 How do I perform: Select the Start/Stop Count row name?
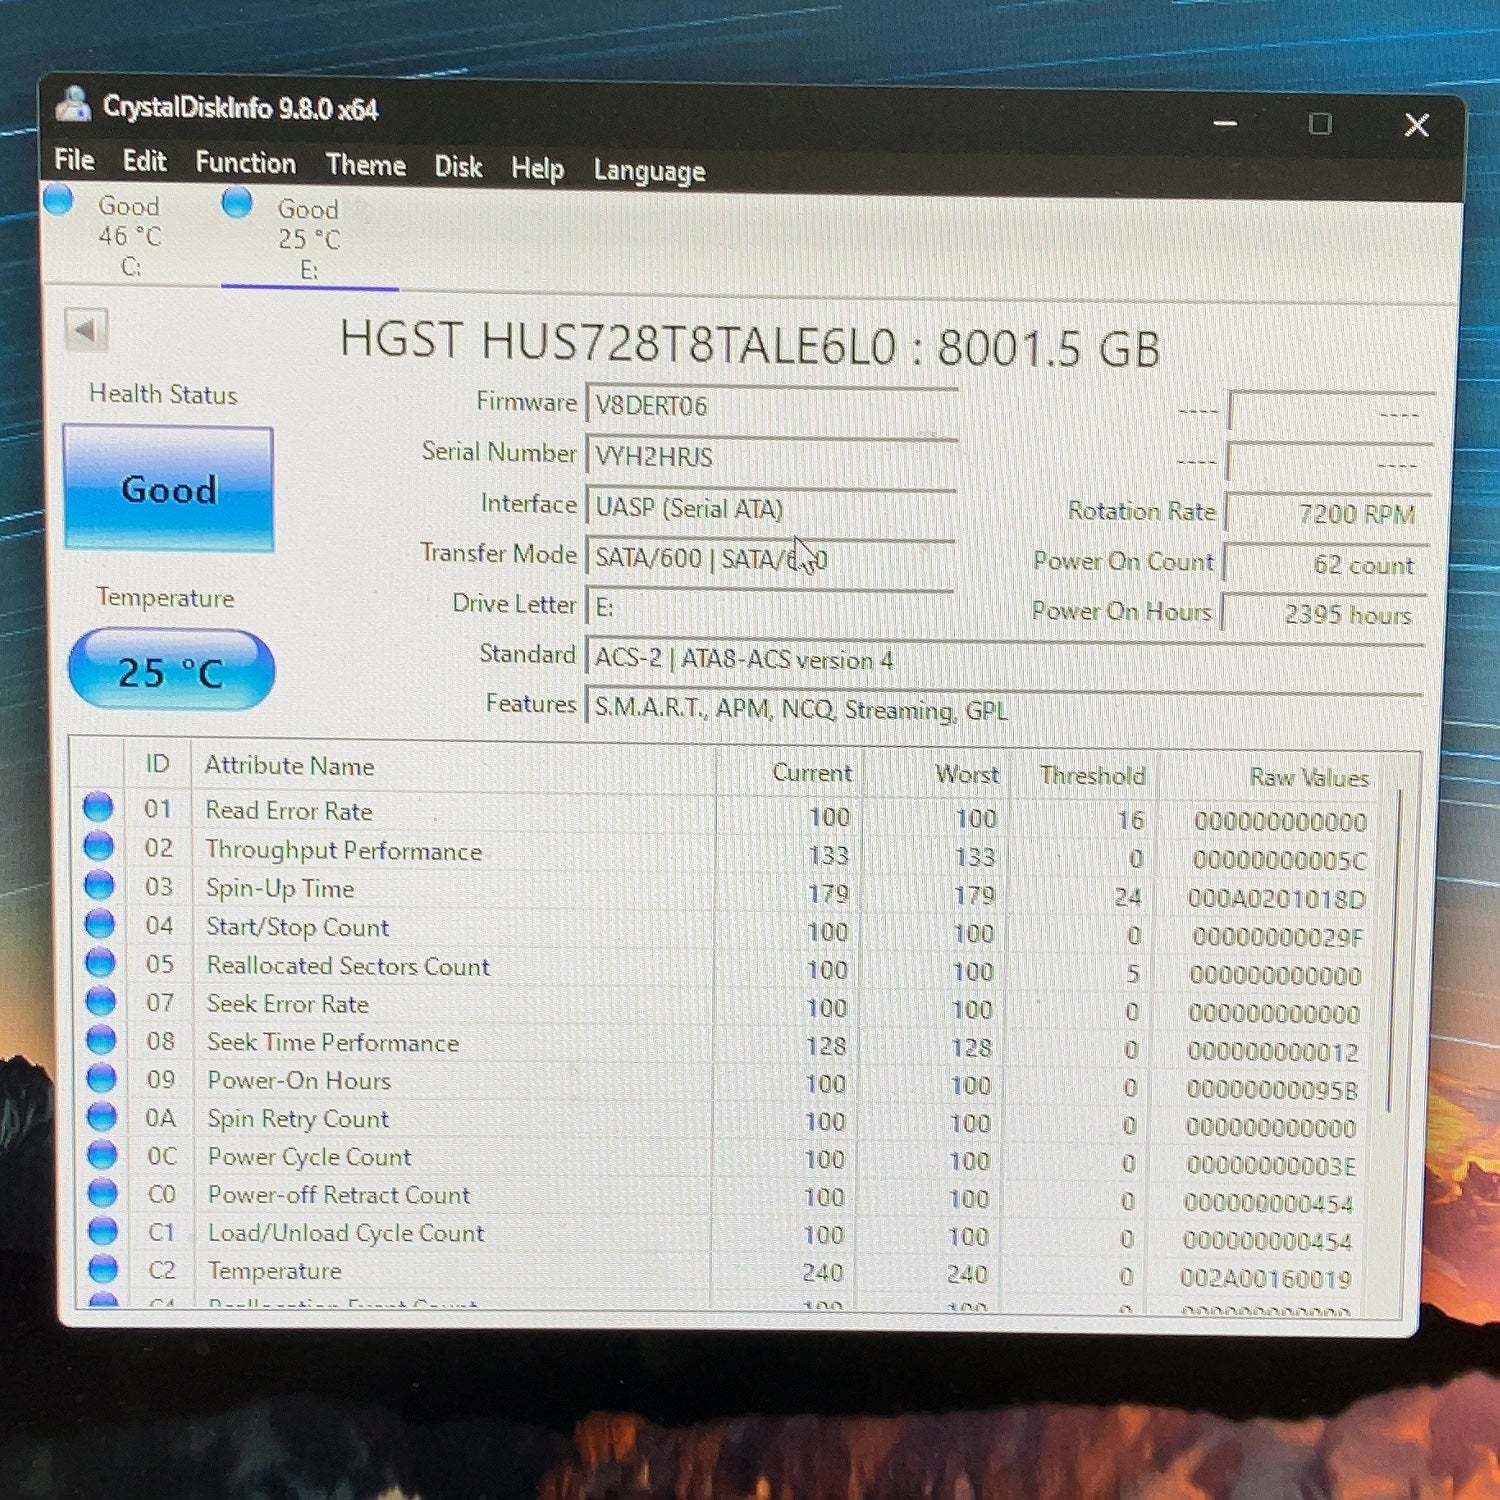(x=298, y=927)
